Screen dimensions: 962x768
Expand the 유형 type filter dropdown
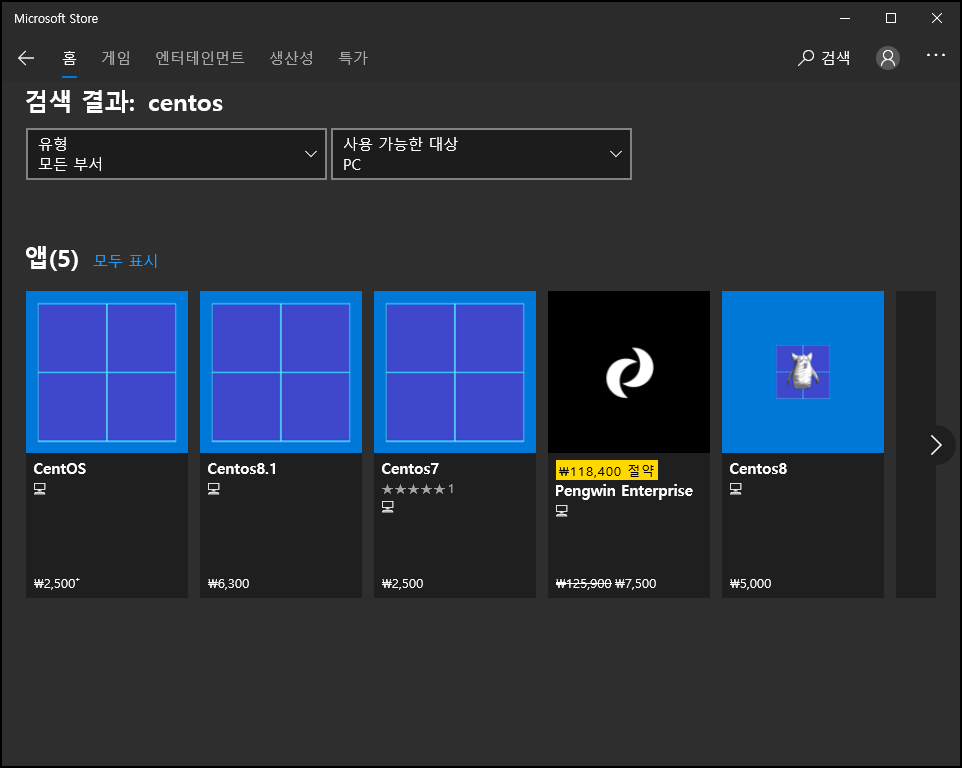pyautogui.click(x=176, y=154)
